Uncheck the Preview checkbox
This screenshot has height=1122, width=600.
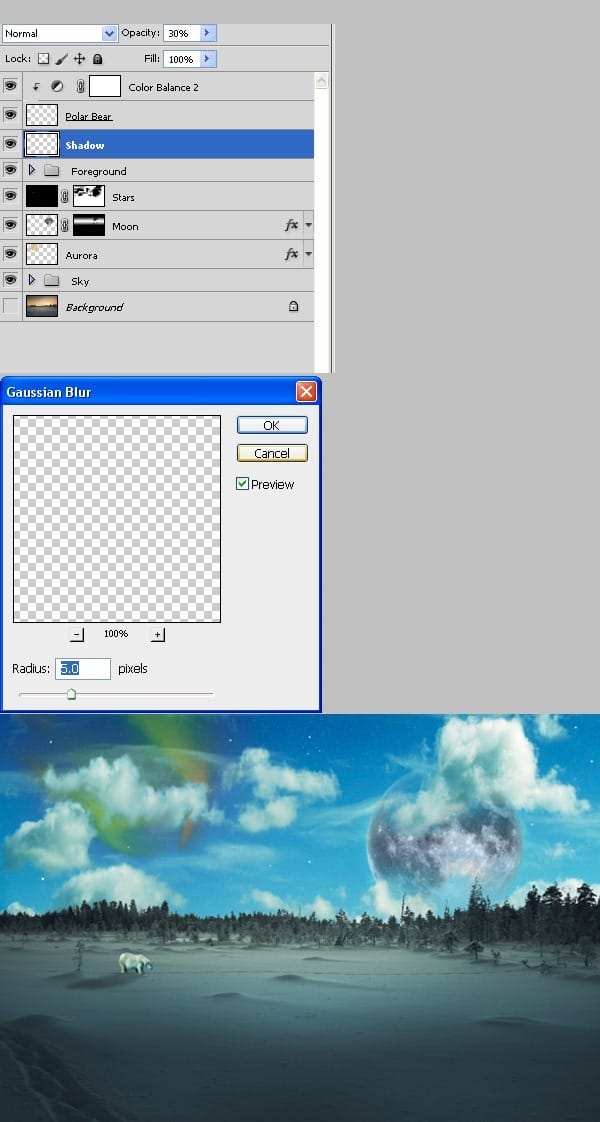click(242, 484)
